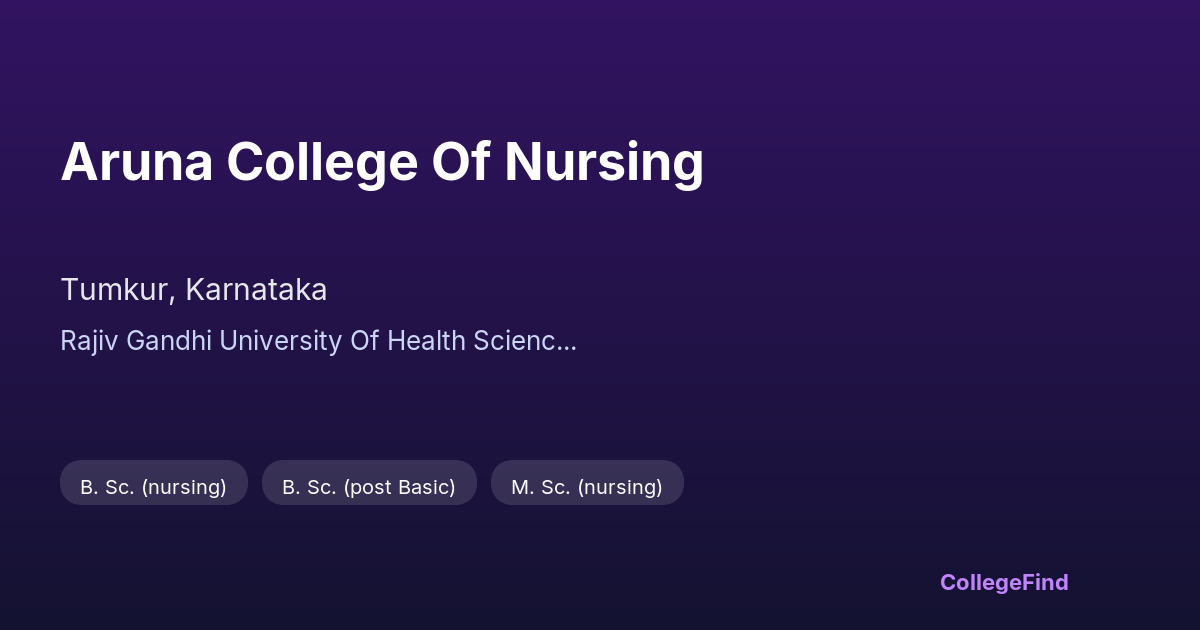
Task: Click "(post Basic)" inside the middle chip
Action: click(399, 487)
